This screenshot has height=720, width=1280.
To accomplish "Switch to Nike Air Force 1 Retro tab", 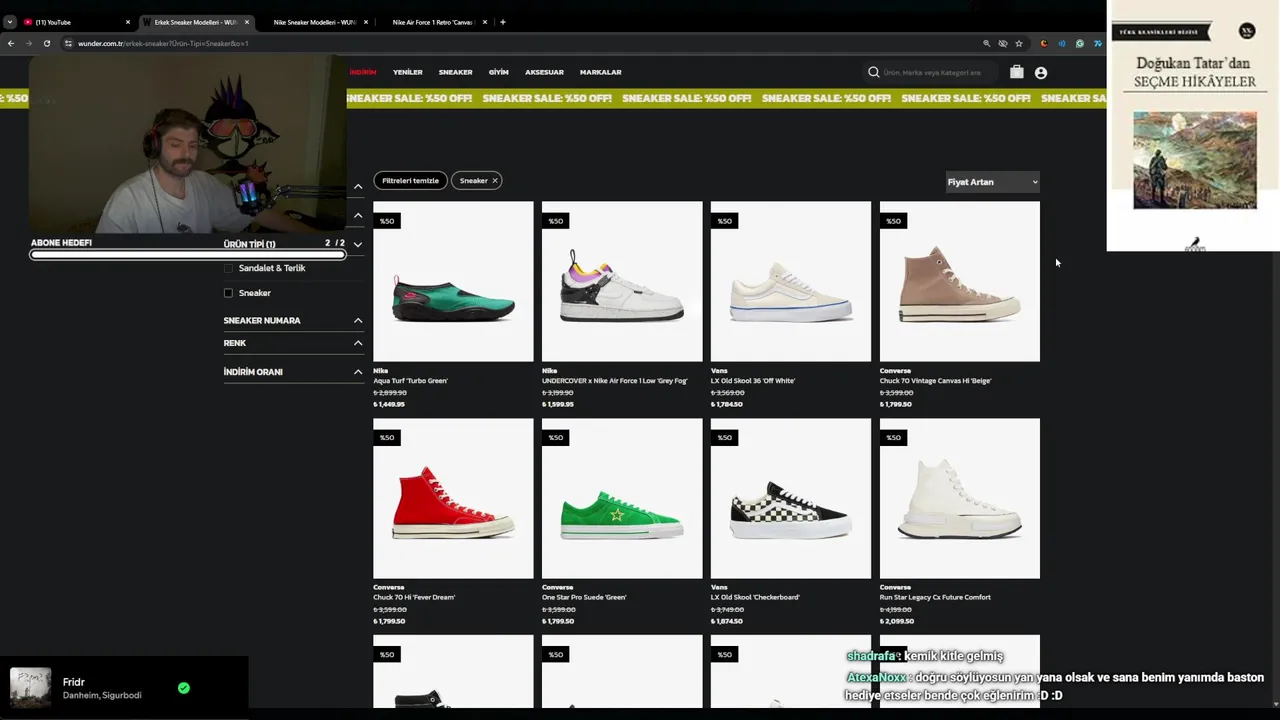I will click(x=432, y=22).
